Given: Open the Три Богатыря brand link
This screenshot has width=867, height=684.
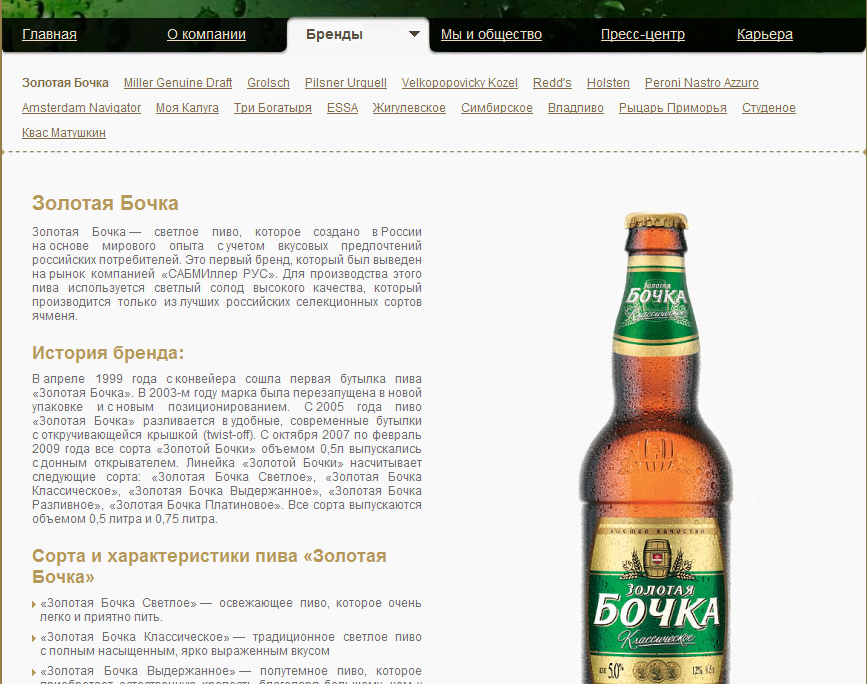Looking at the screenshot, I should click(x=273, y=108).
